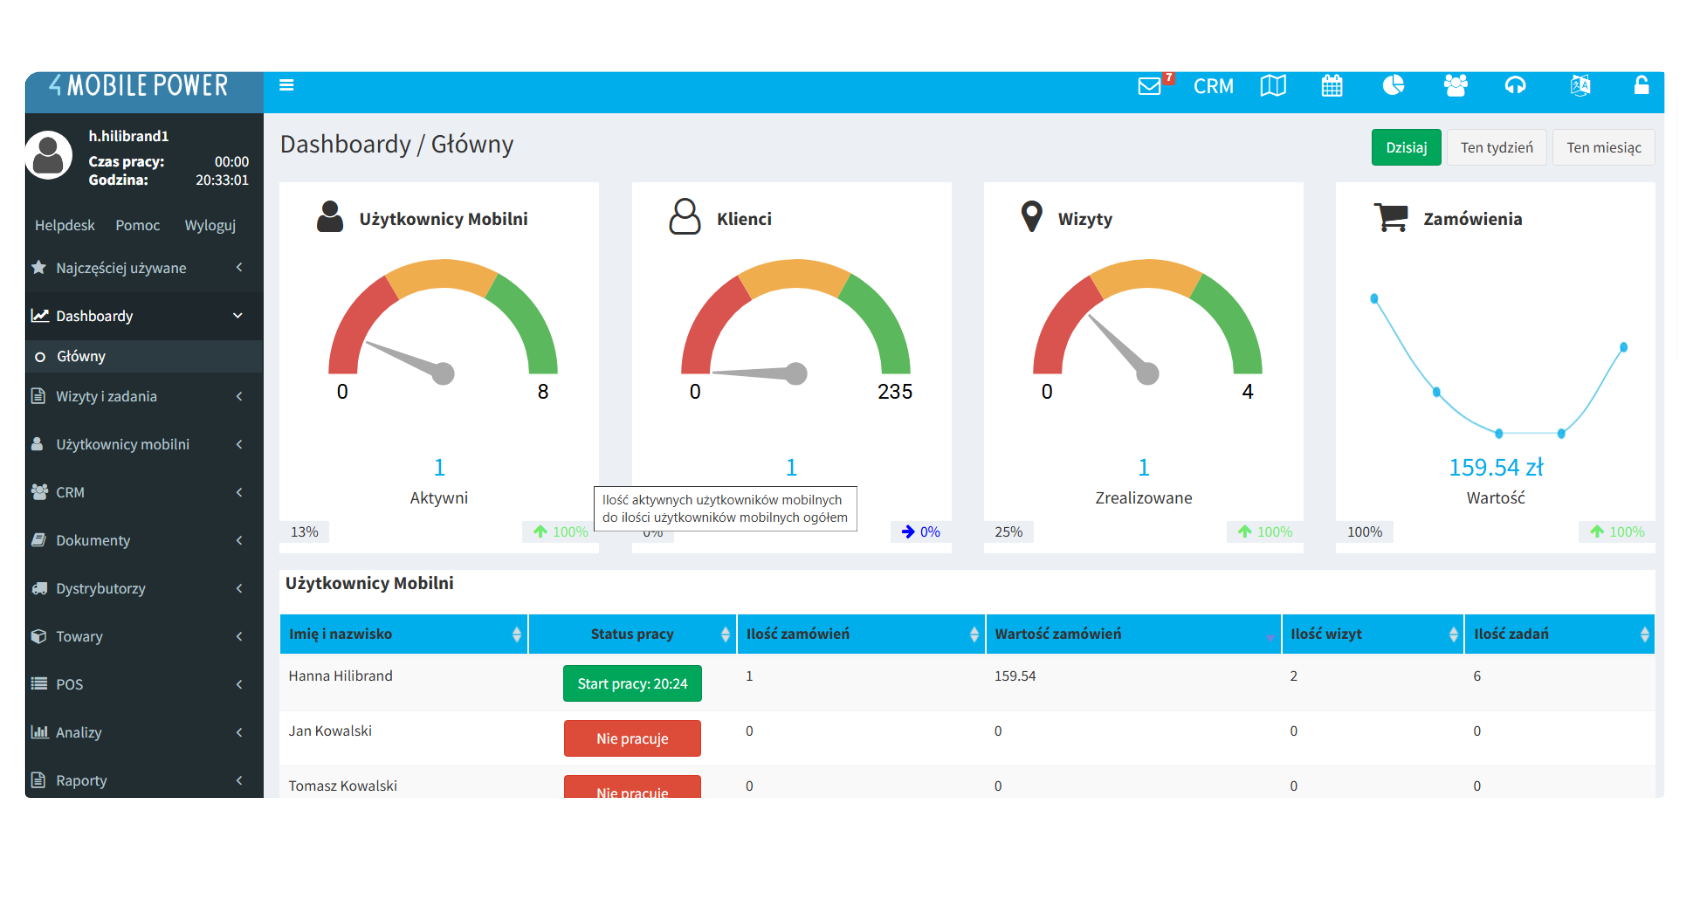Screen dimensions: 1700x900
Task: Open the mail envelope notifications icon
Action: tap(1150, 86)
